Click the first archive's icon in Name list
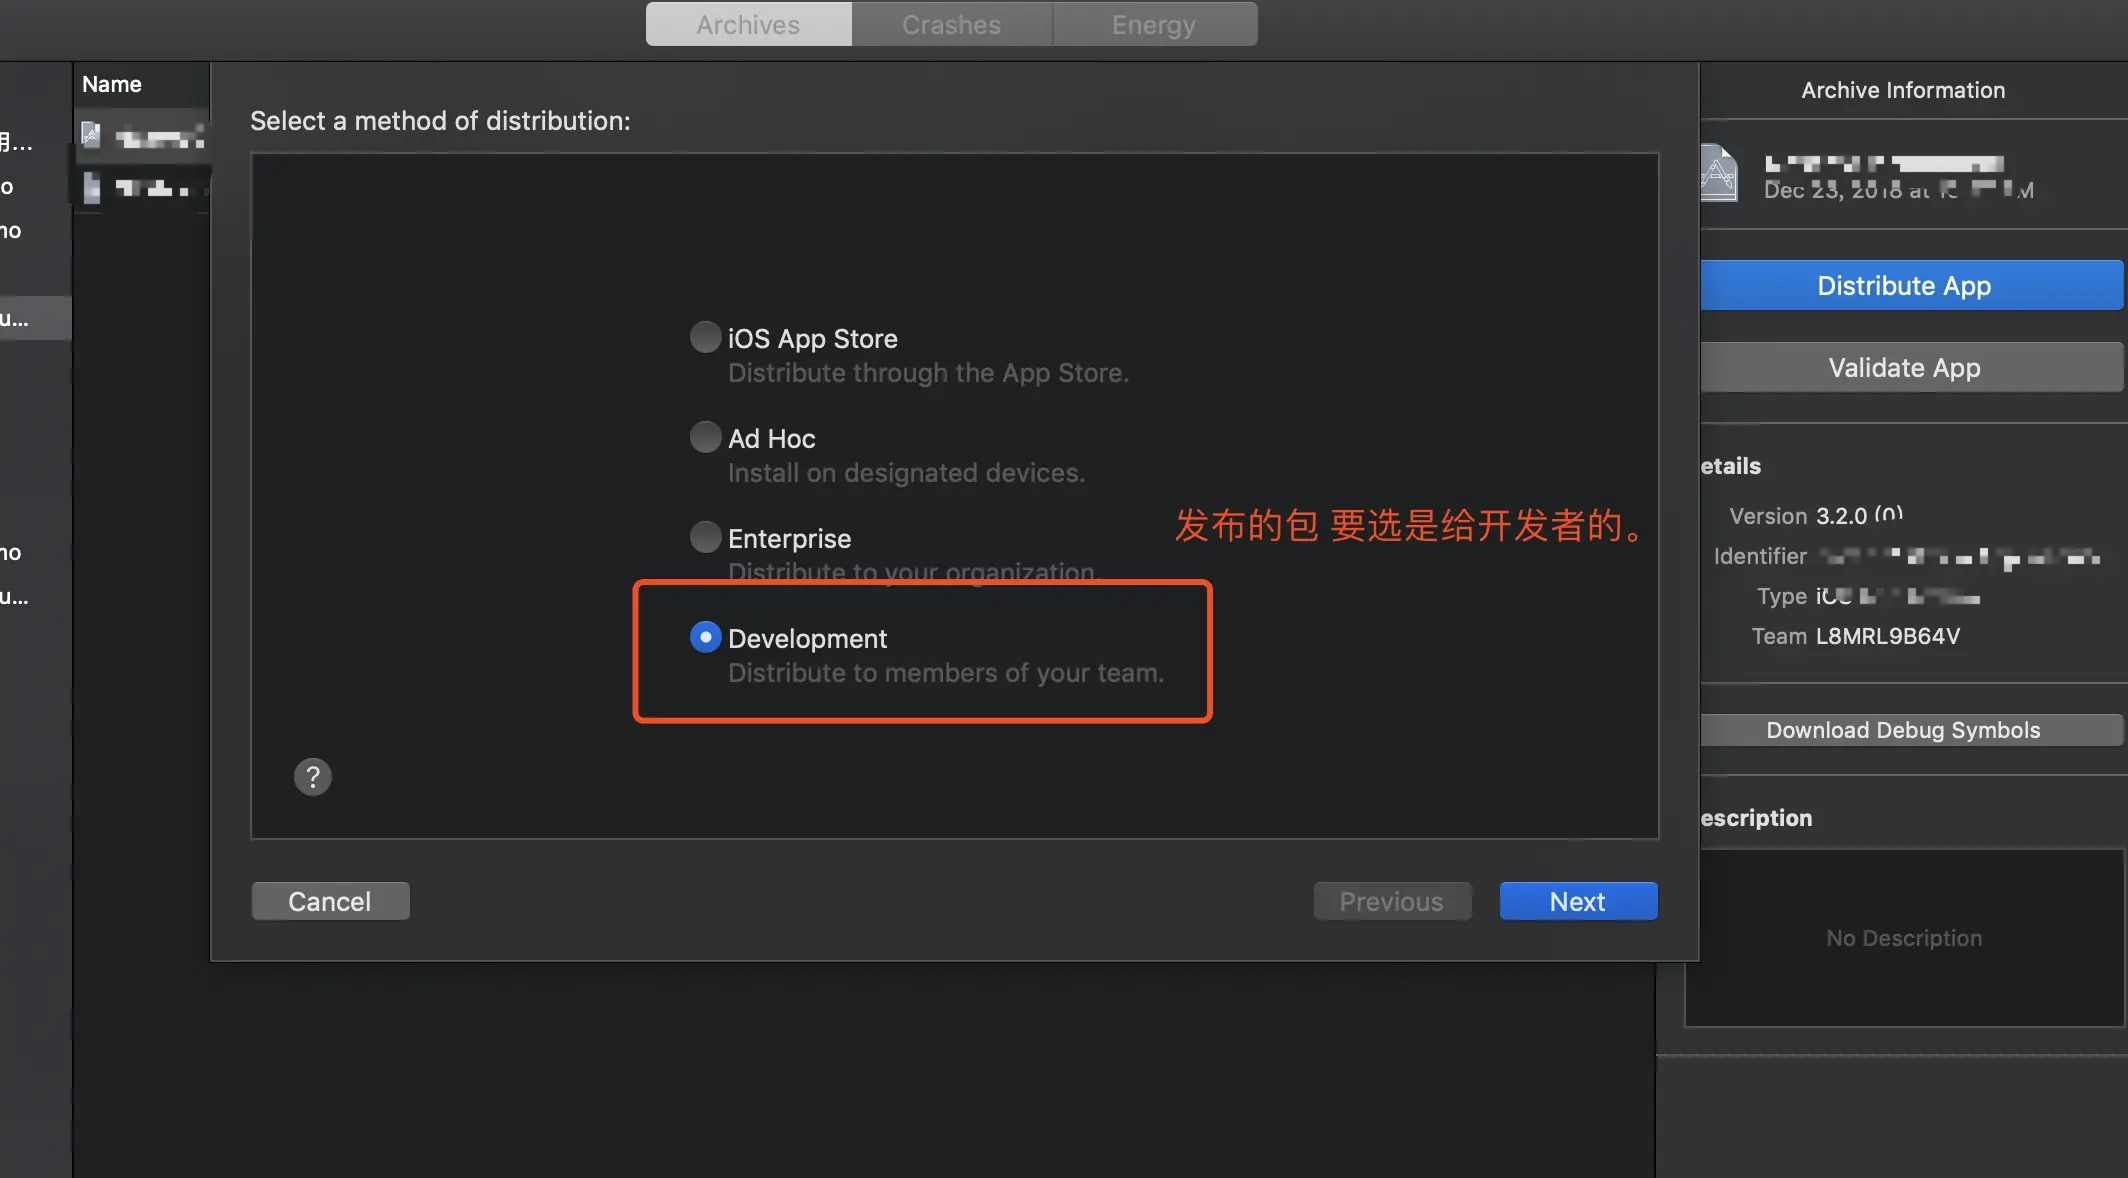This screenshot has height=1178, width=2128. 91,135
